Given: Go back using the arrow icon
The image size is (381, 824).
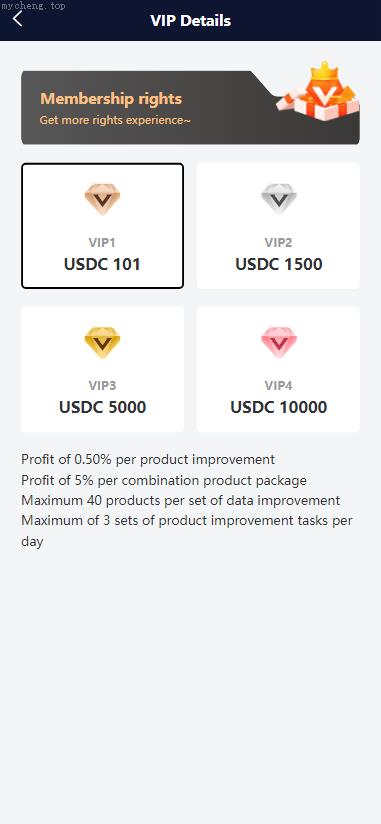Looking at the screenshot, I should point(18,19).
